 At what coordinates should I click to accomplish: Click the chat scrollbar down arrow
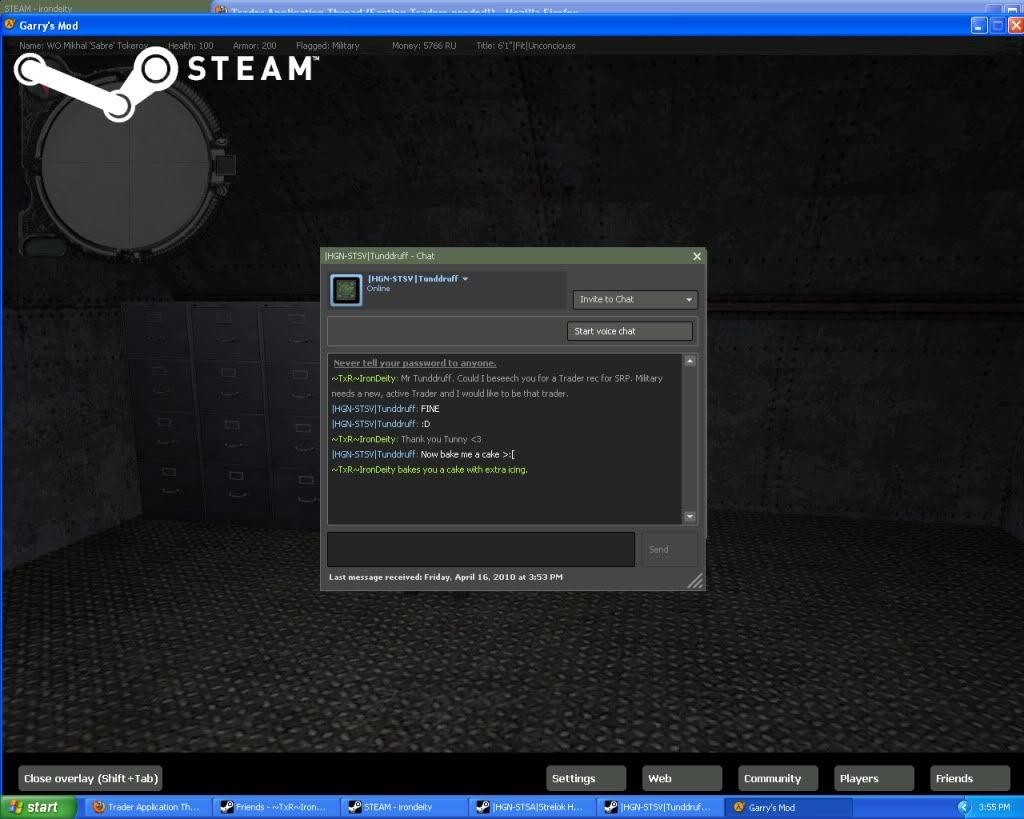click(x=690, y=517)
